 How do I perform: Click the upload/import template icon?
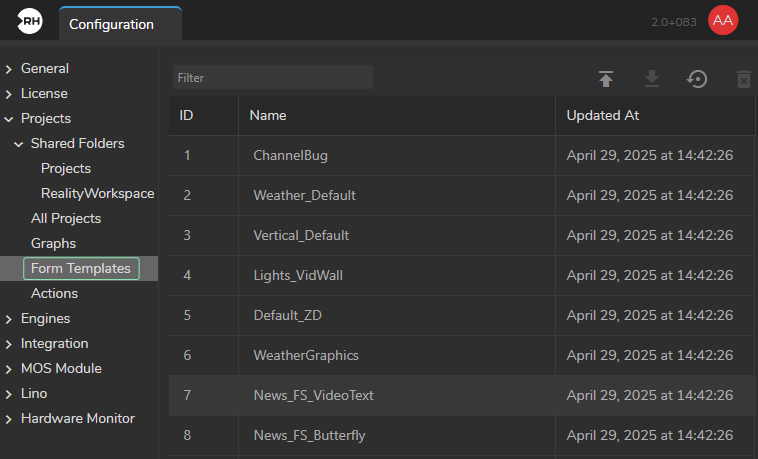[606, 79]
